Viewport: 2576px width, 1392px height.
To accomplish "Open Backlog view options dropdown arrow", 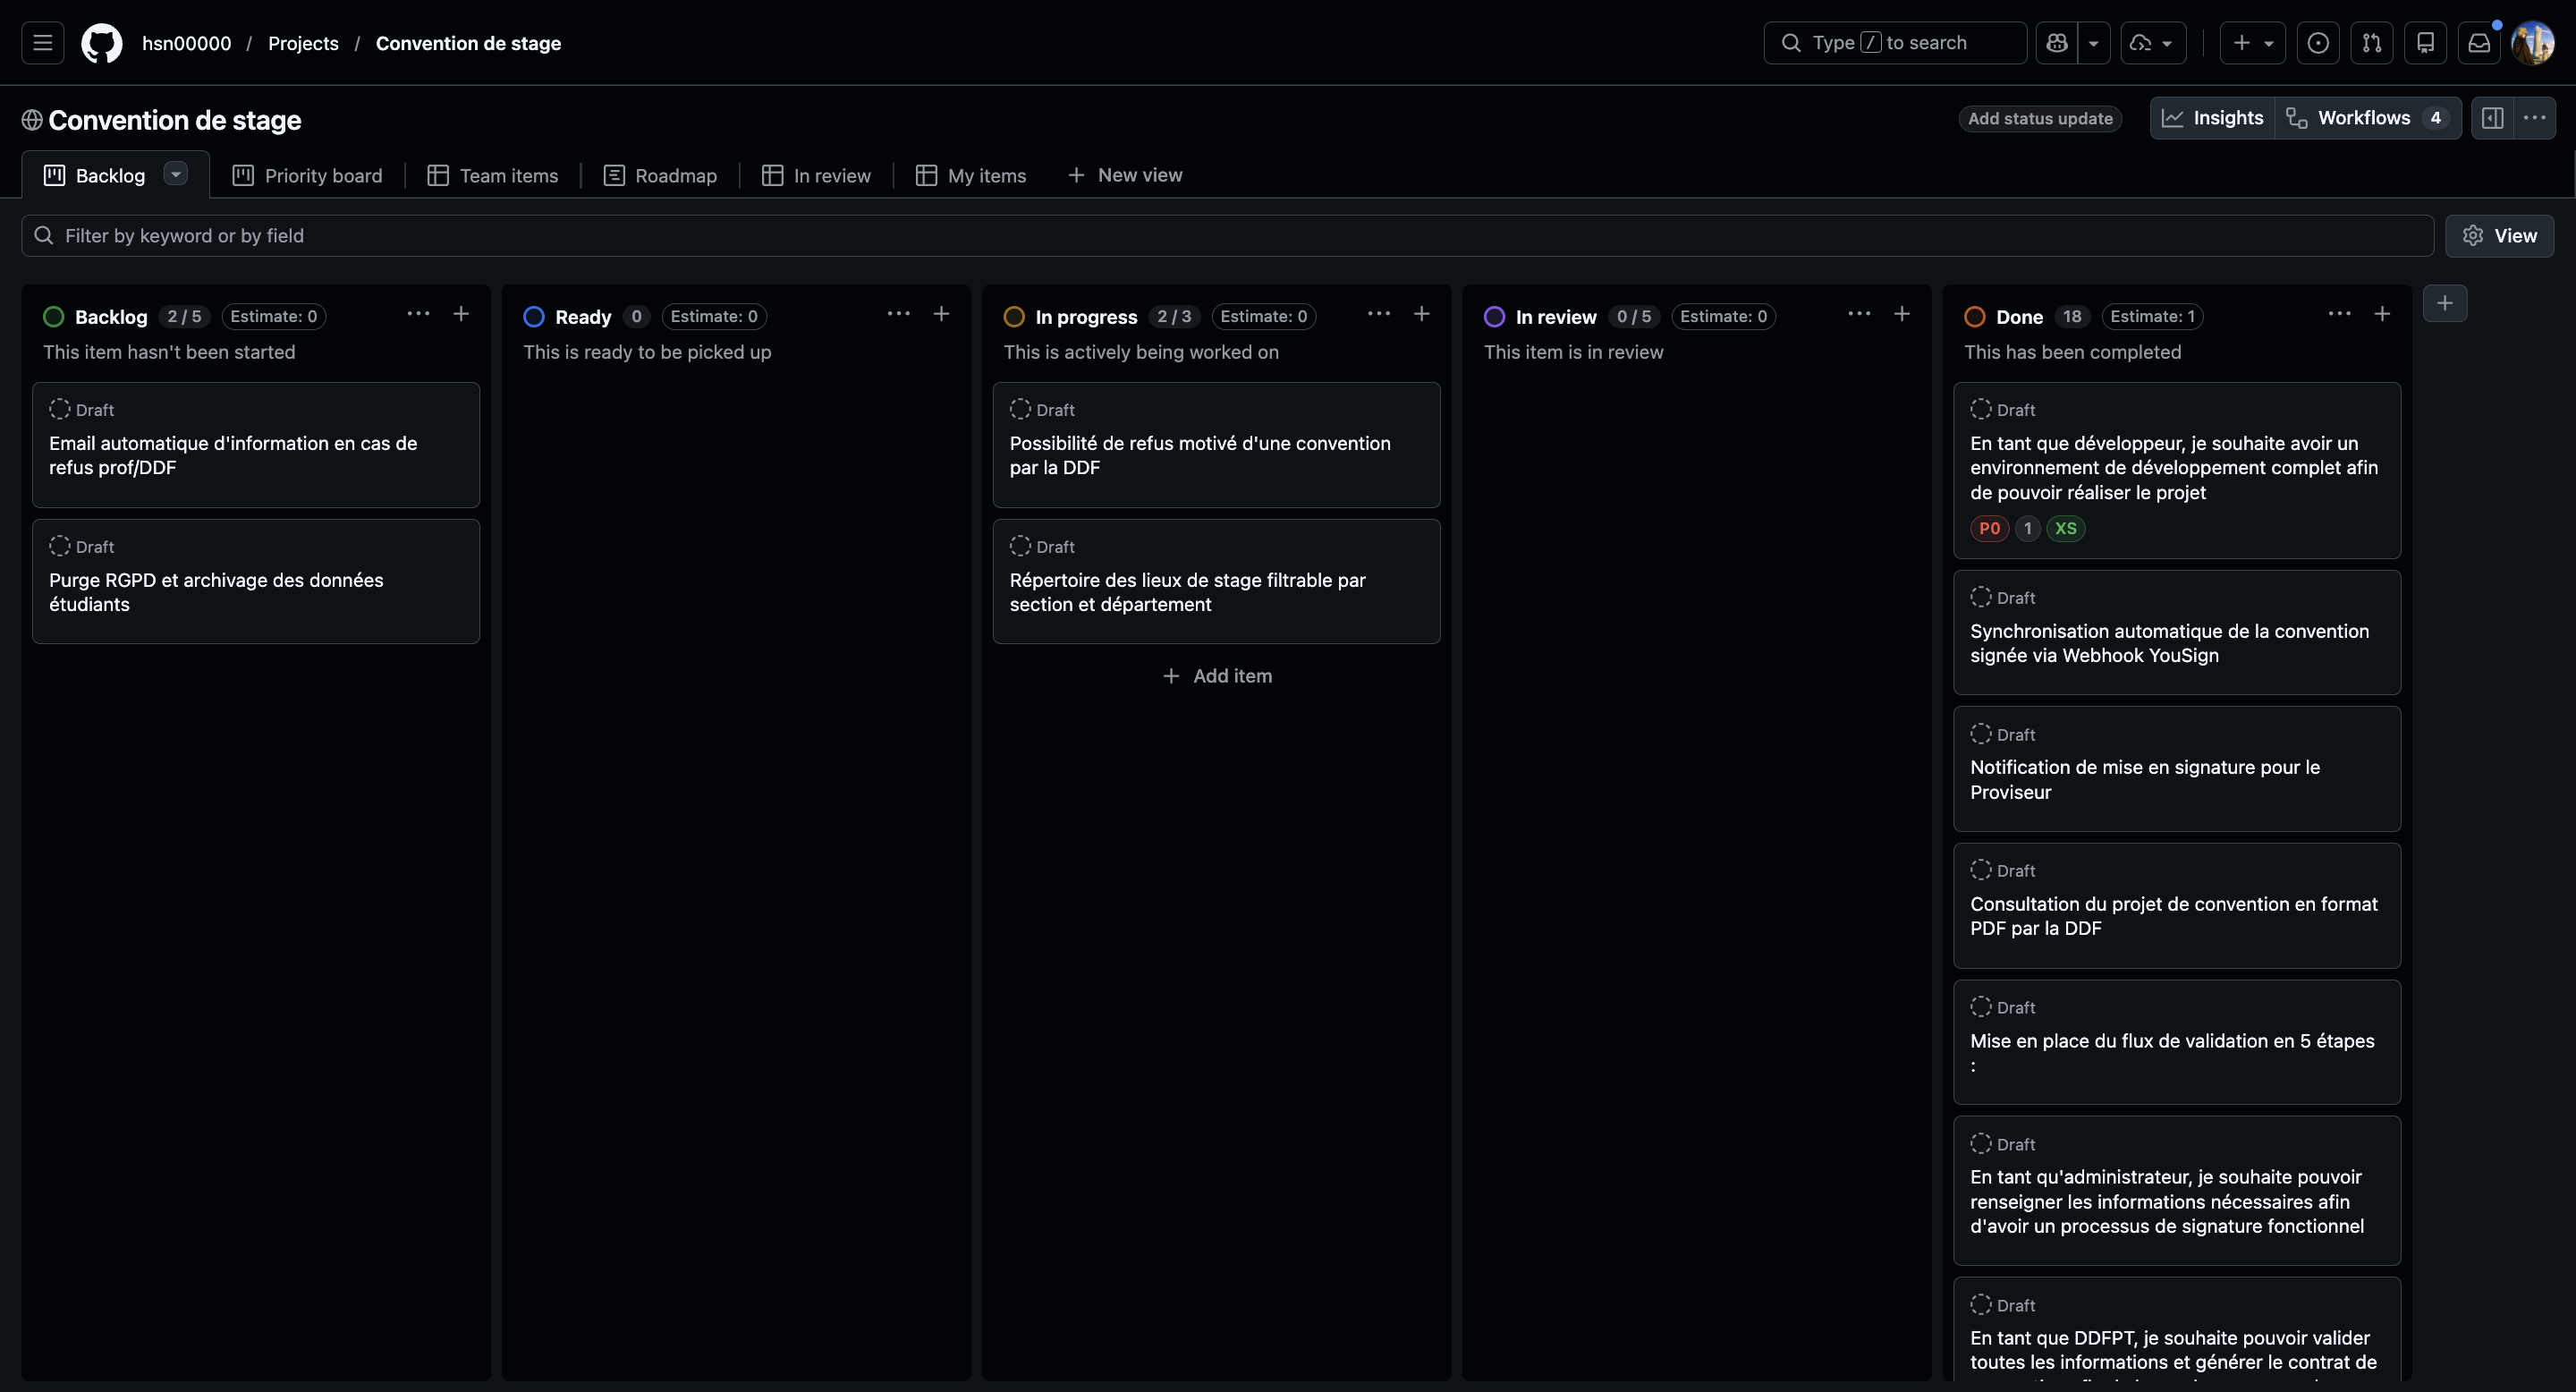I will 176,174.
